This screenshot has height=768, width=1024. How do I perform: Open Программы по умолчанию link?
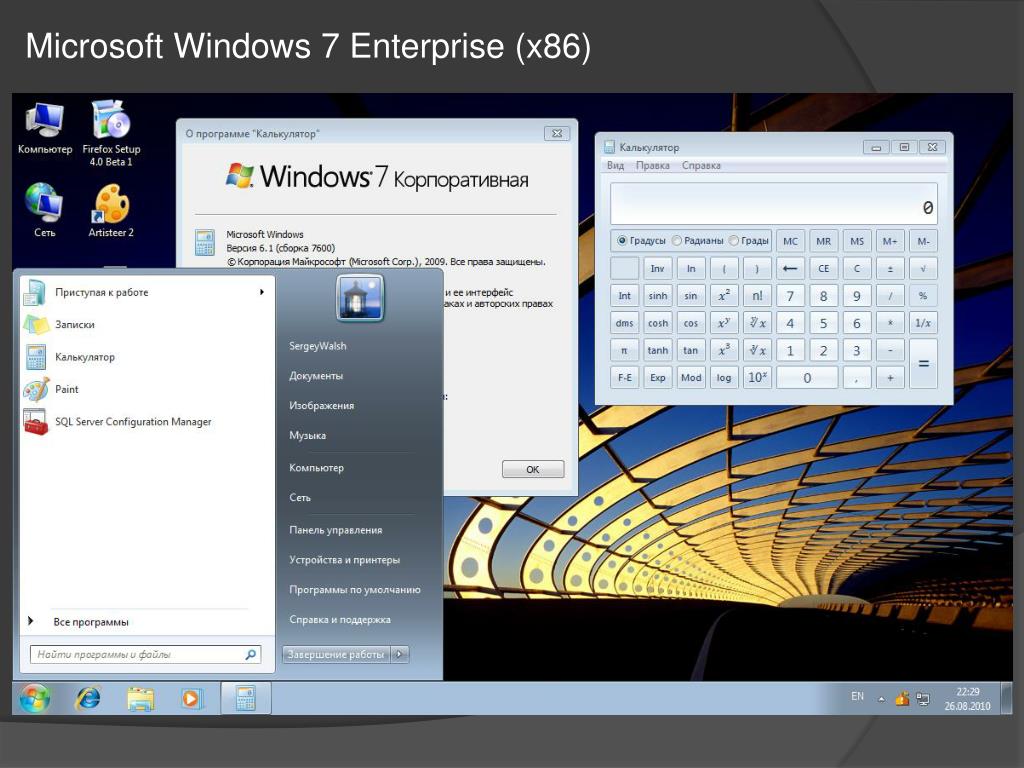click(x=355, y=589)
